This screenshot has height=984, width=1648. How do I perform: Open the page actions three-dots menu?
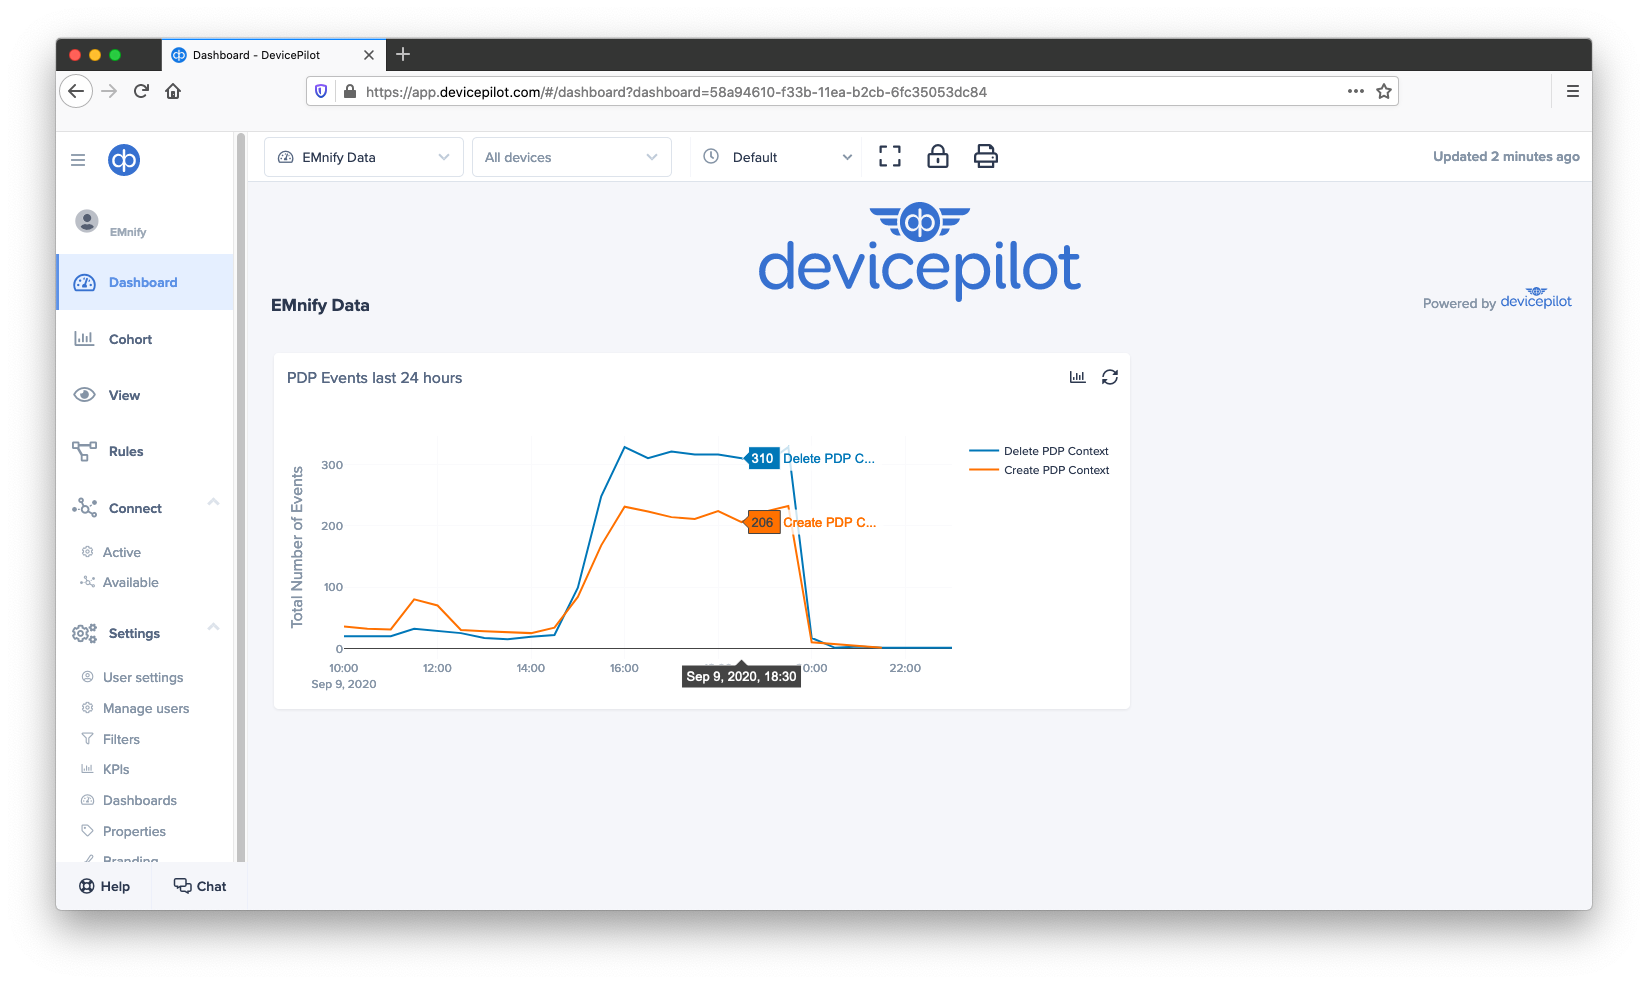1355,91
